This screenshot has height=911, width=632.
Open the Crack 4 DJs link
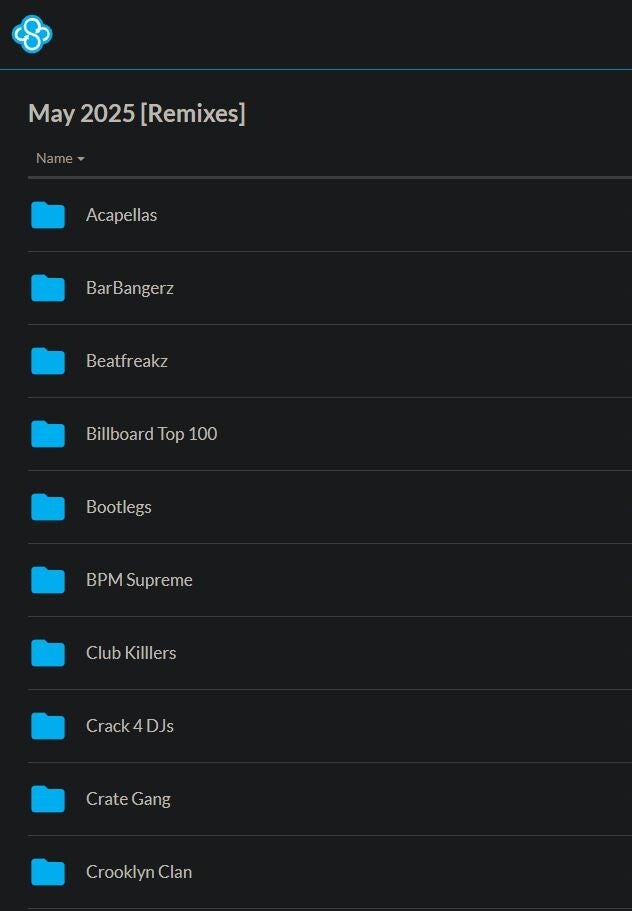130,726
